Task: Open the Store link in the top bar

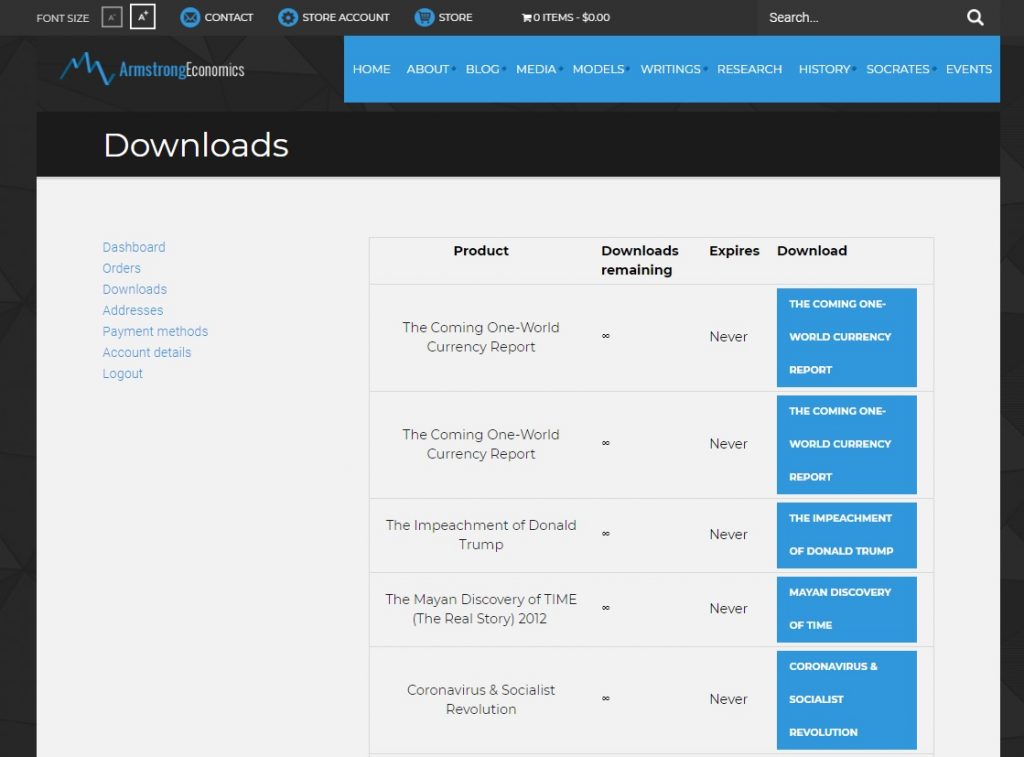Action: coord(455,18)
